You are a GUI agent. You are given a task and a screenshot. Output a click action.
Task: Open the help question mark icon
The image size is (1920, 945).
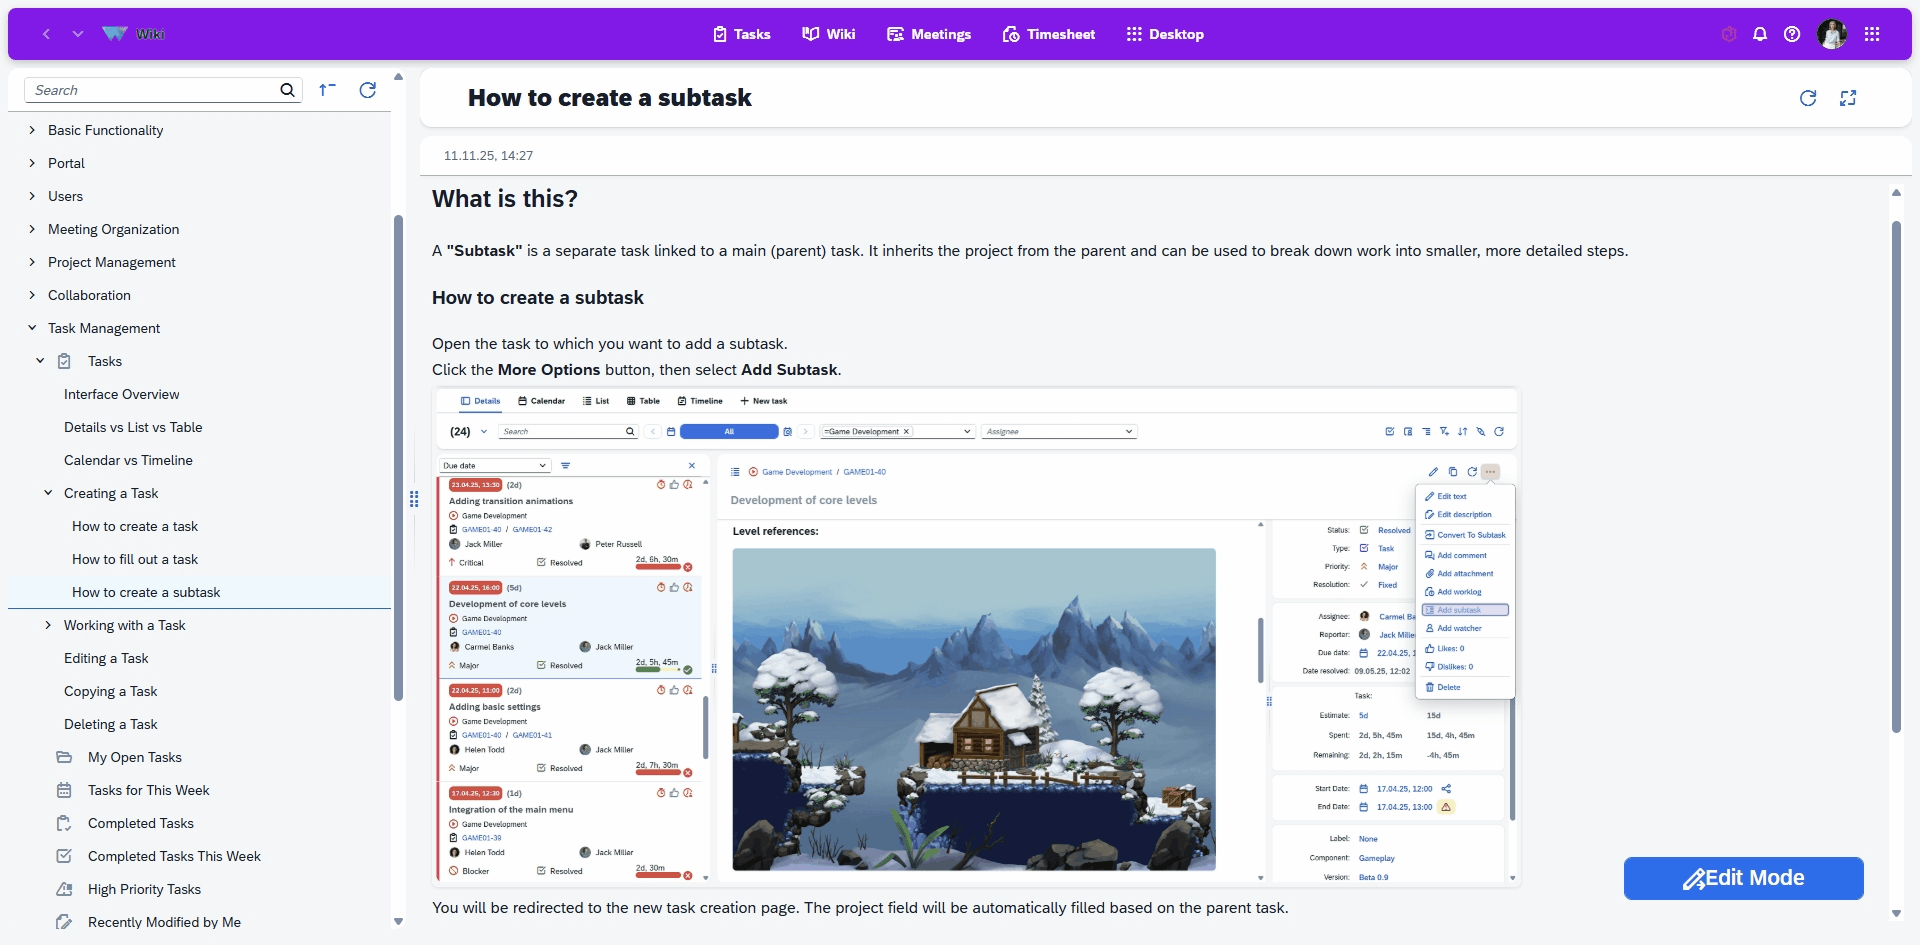click(x=1792, y=34)
